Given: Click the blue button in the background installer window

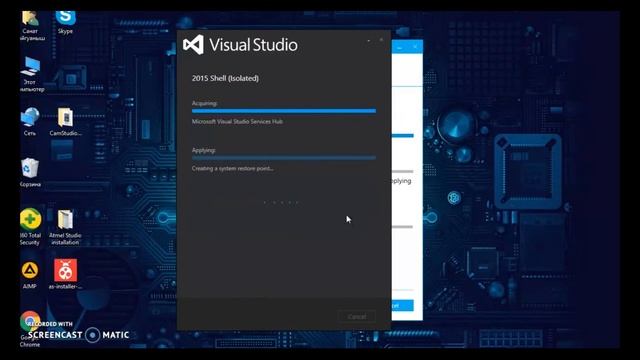Looking at the screenshot, I should tap(402, 305).
